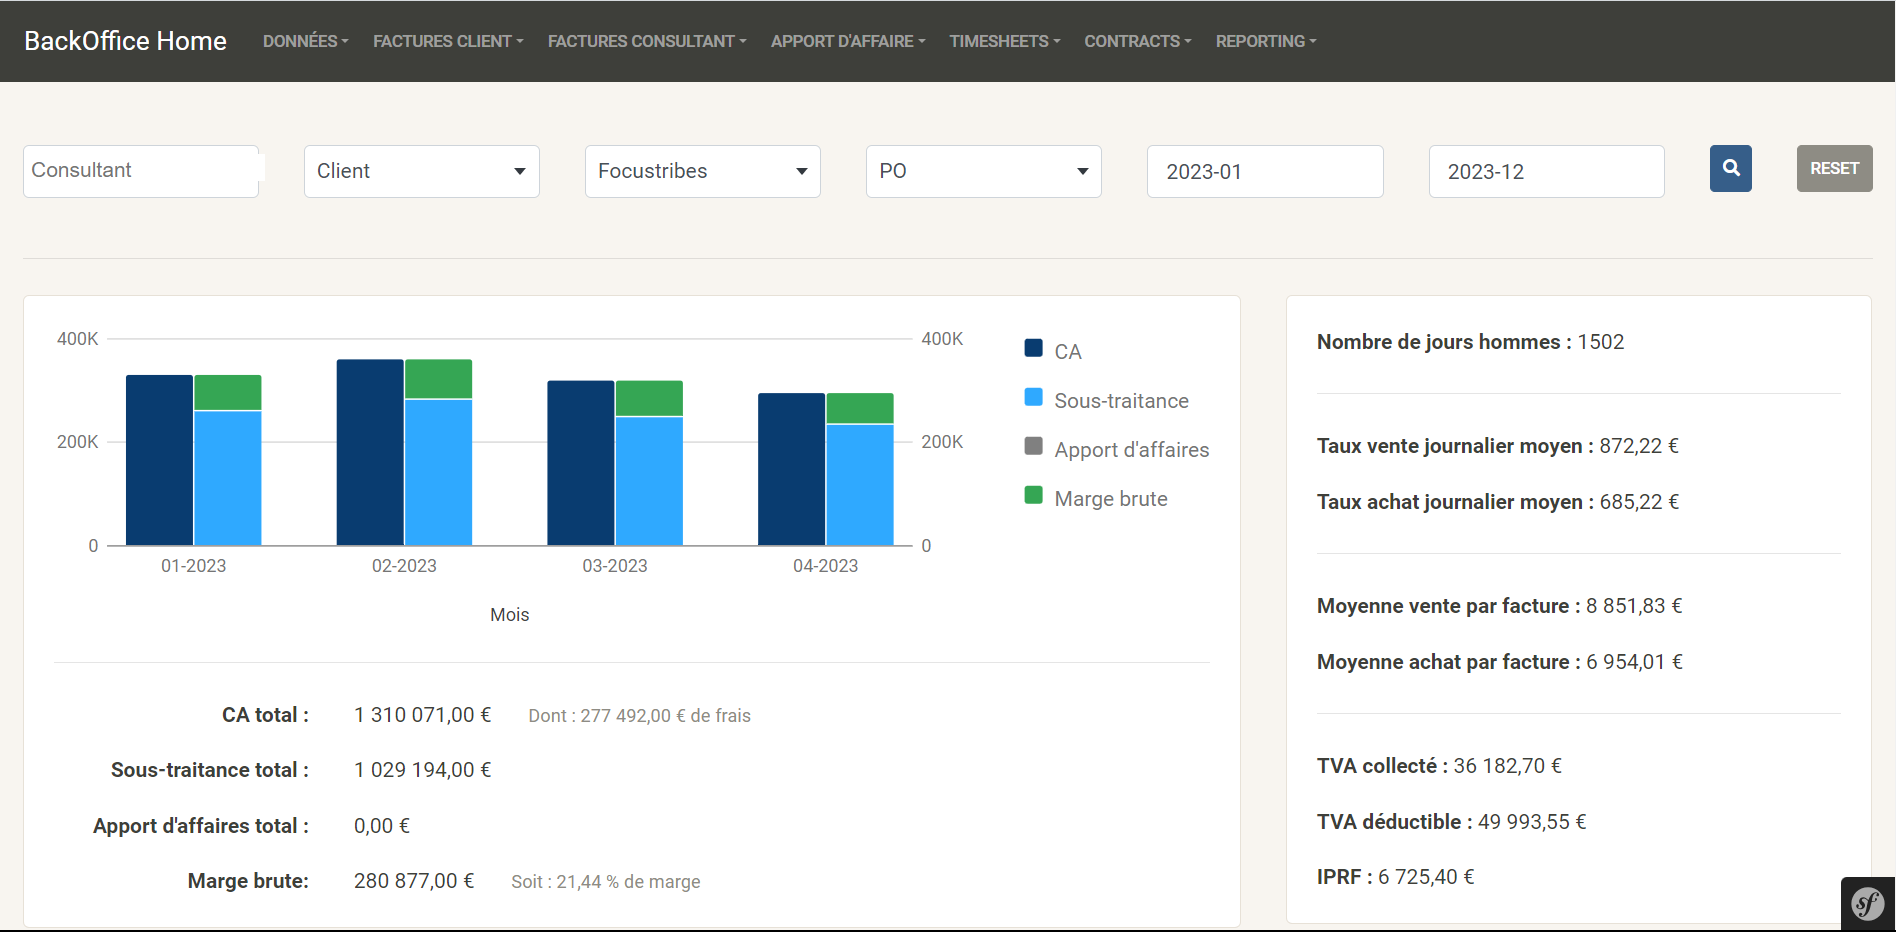Click IPRF amount 6 725,40 €
Screen dimensions: 1896x932
[1426, 877]
